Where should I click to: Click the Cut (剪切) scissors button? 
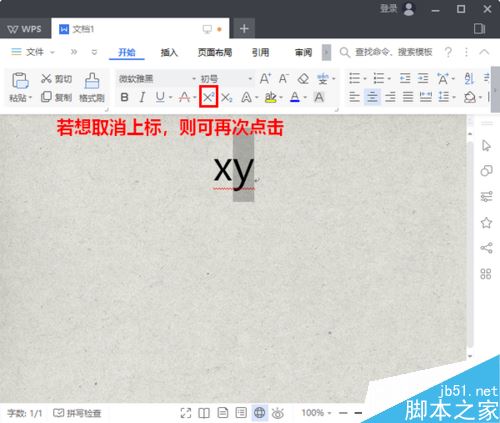(x=56, y=79)
